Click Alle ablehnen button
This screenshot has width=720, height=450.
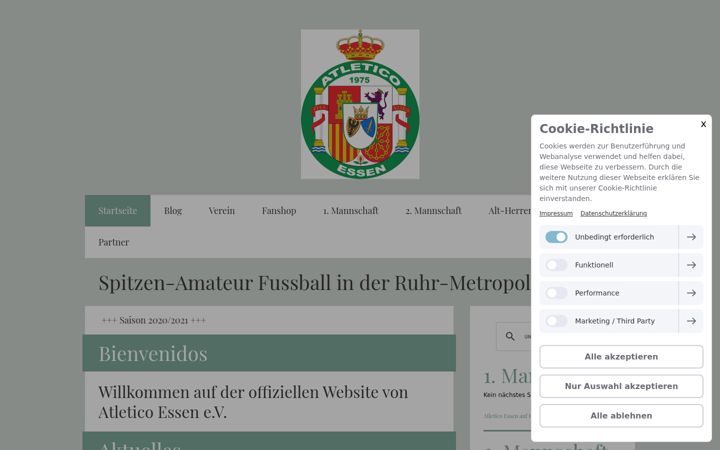click(x=621, y=416)
